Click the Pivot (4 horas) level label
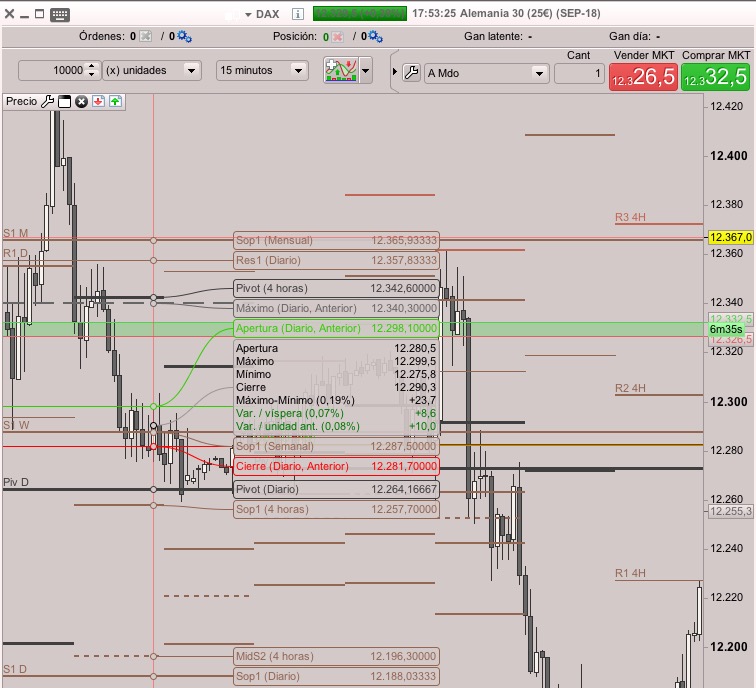 pos(336,288)
